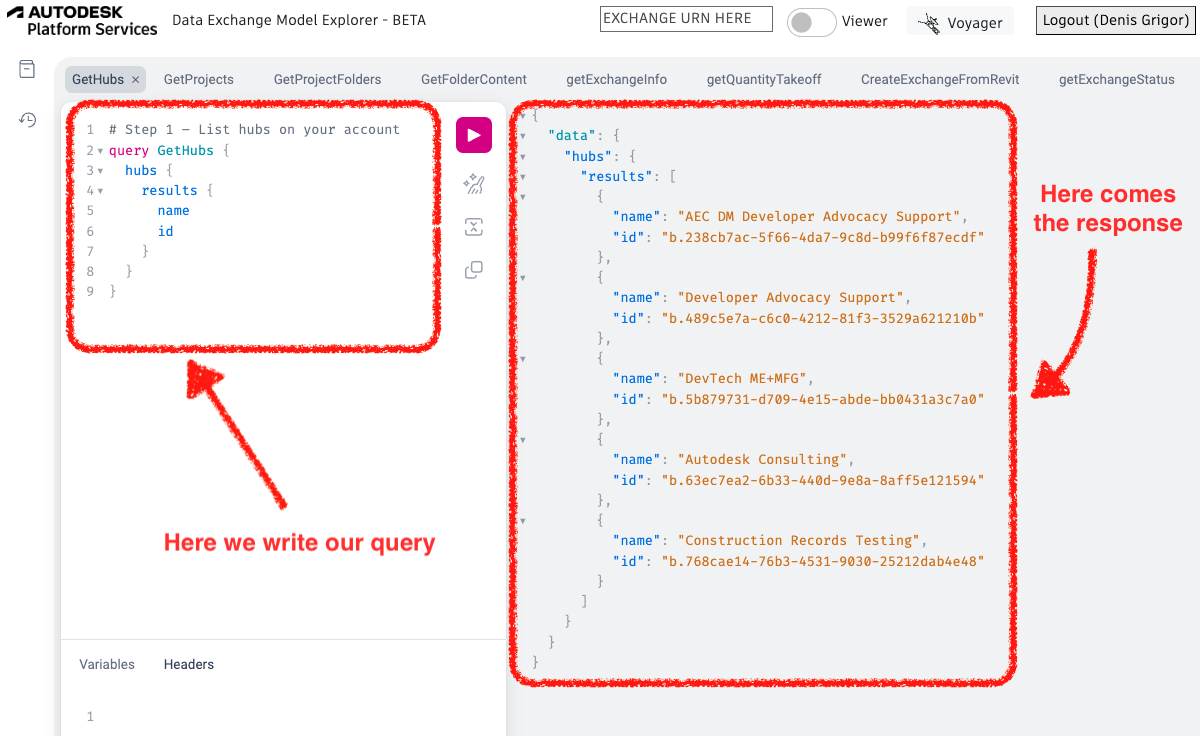The height and width of the screenshot is (736, 1200).
Task: Collapse the "hubs" node in response
Action: click(x=521, y=156)
